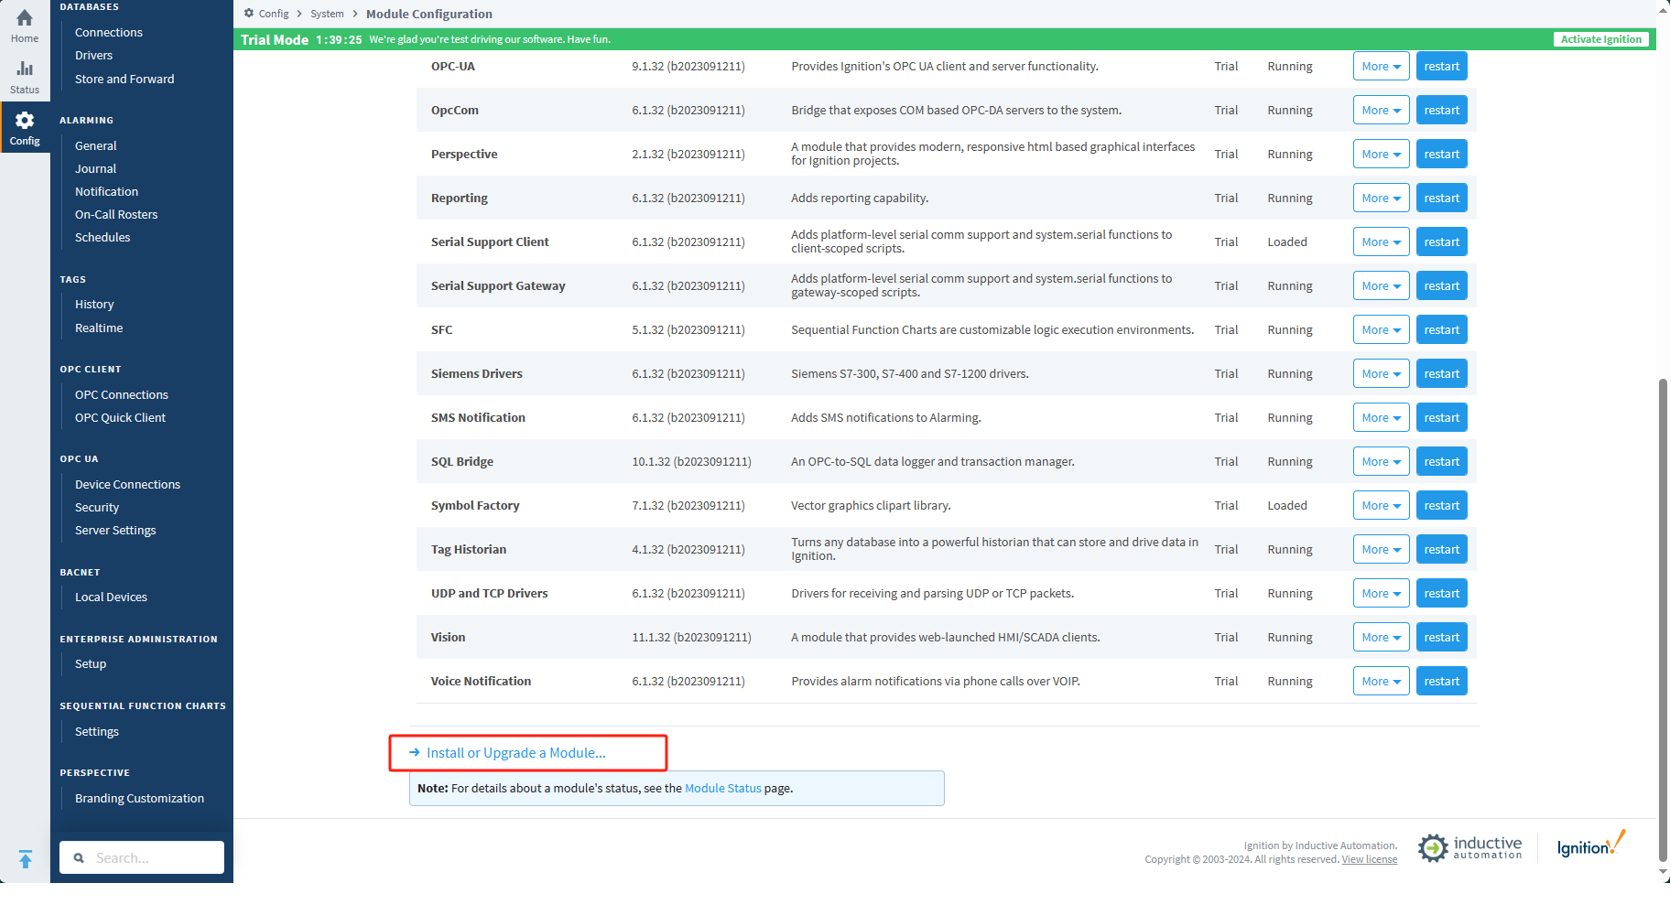Expand the More menu for SFC

tap(1380, 330)
